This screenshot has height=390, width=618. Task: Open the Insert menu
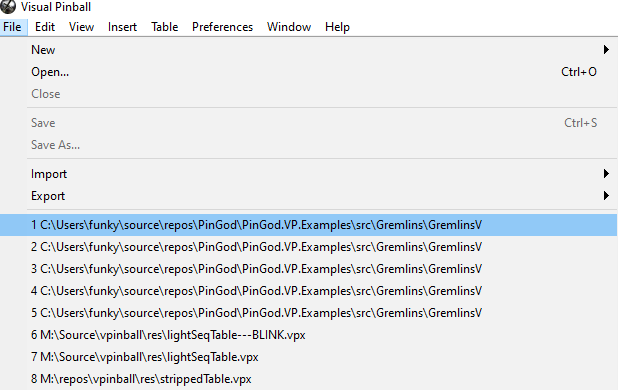[122, 27]
